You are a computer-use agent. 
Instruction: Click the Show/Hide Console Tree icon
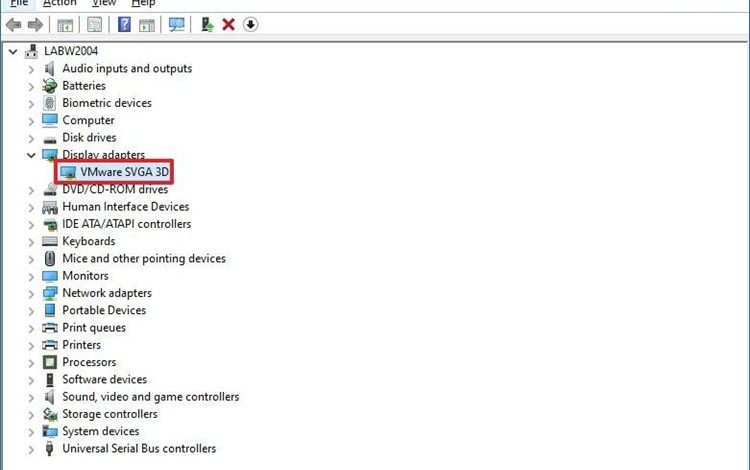coord(65,25)
